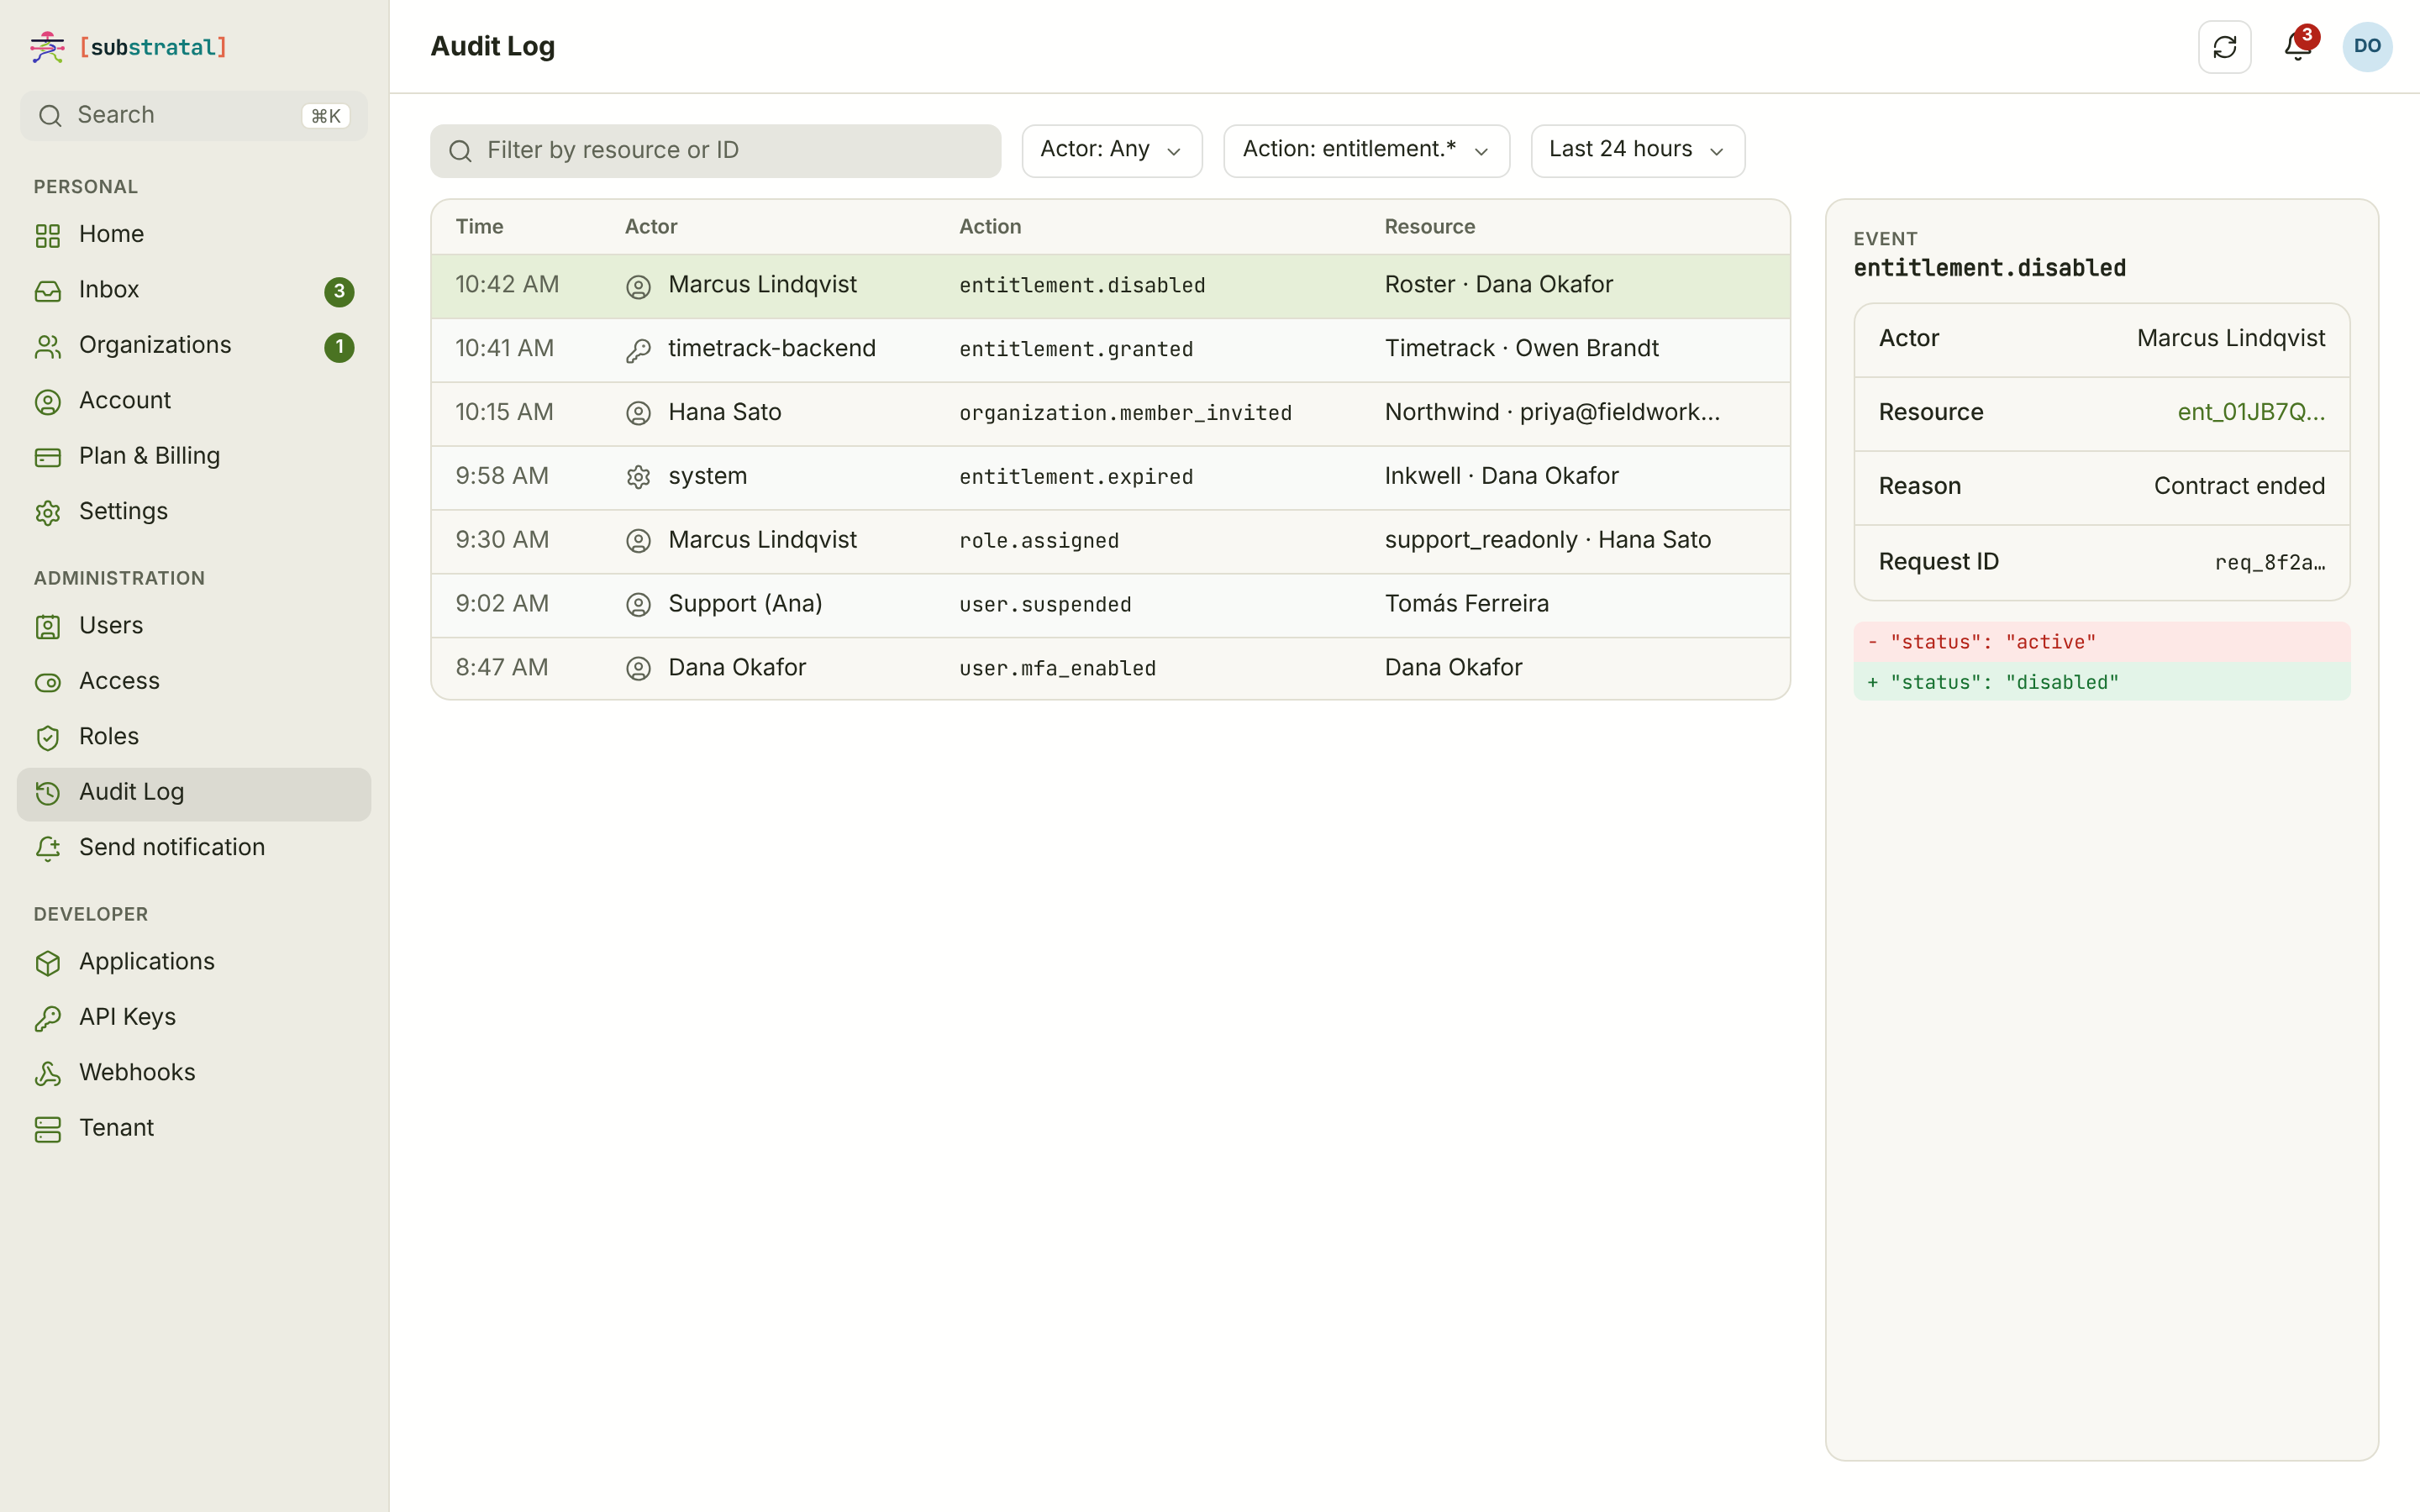Click the substratal logo
The width and height of the screenshot is (2420, 1512).
(x=129, y=47)
